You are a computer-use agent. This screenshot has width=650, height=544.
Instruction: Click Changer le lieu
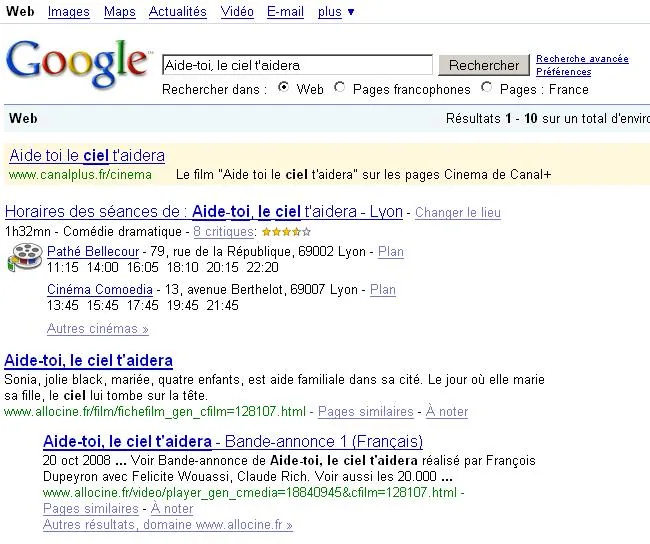(x=458, y=213)
